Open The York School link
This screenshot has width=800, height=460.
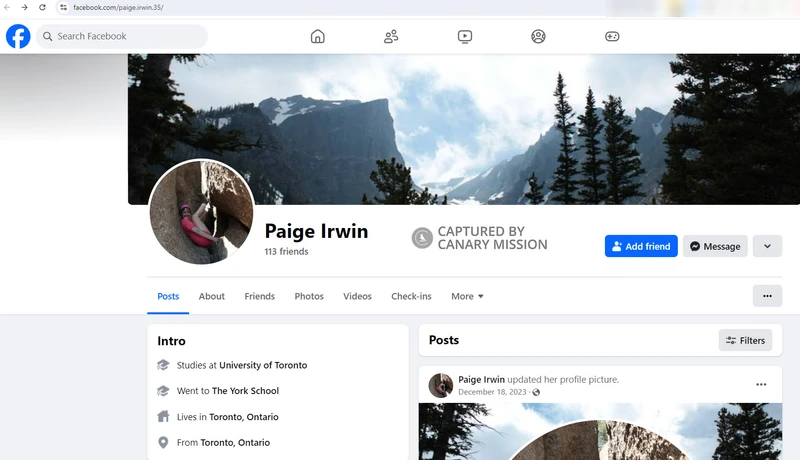coord(245,391)
